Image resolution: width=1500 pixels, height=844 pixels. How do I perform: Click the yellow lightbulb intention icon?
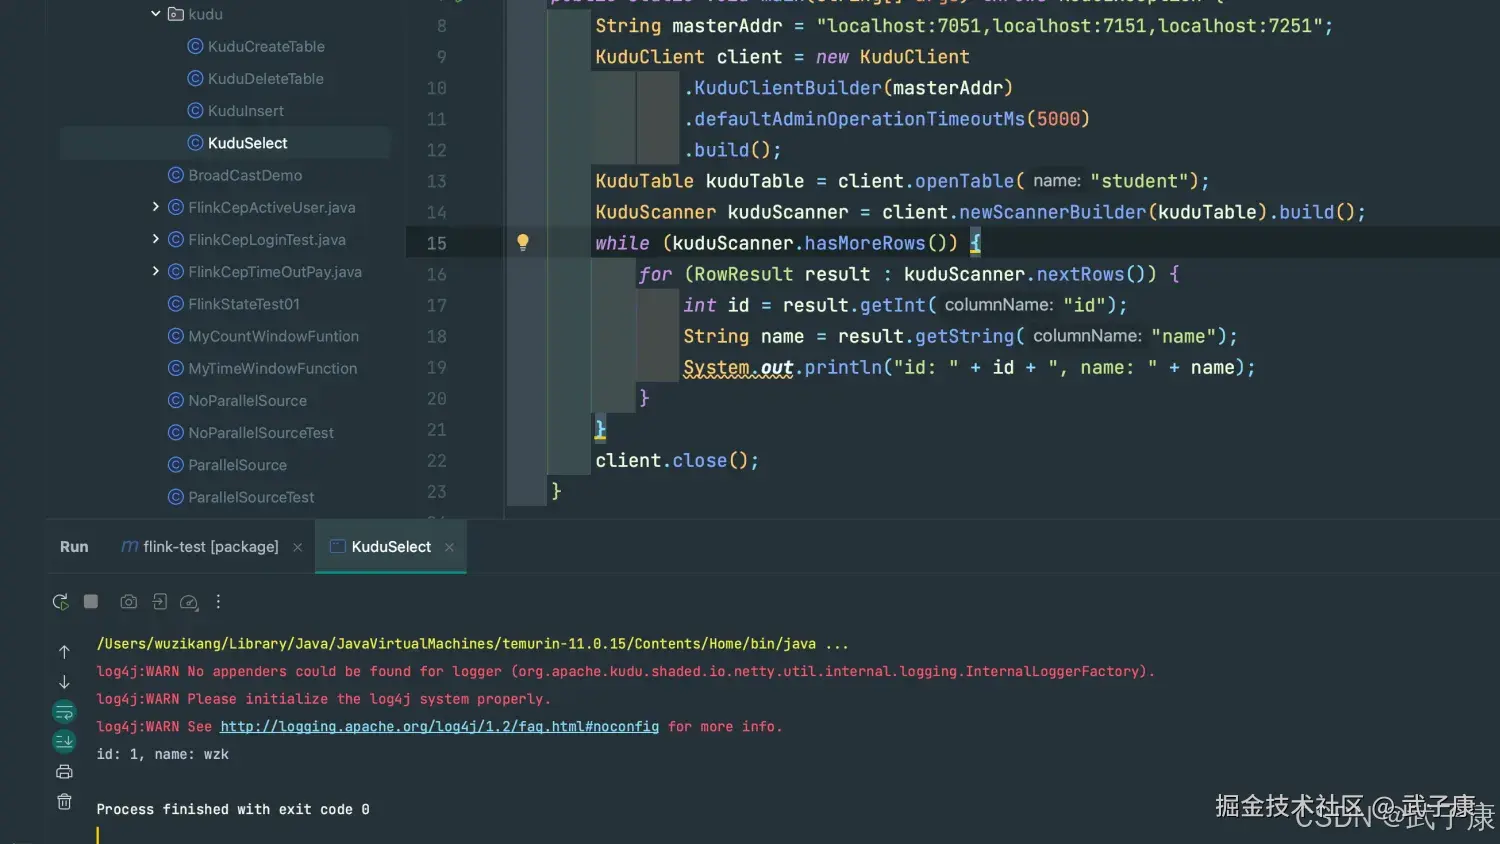(x=522, y=242)
